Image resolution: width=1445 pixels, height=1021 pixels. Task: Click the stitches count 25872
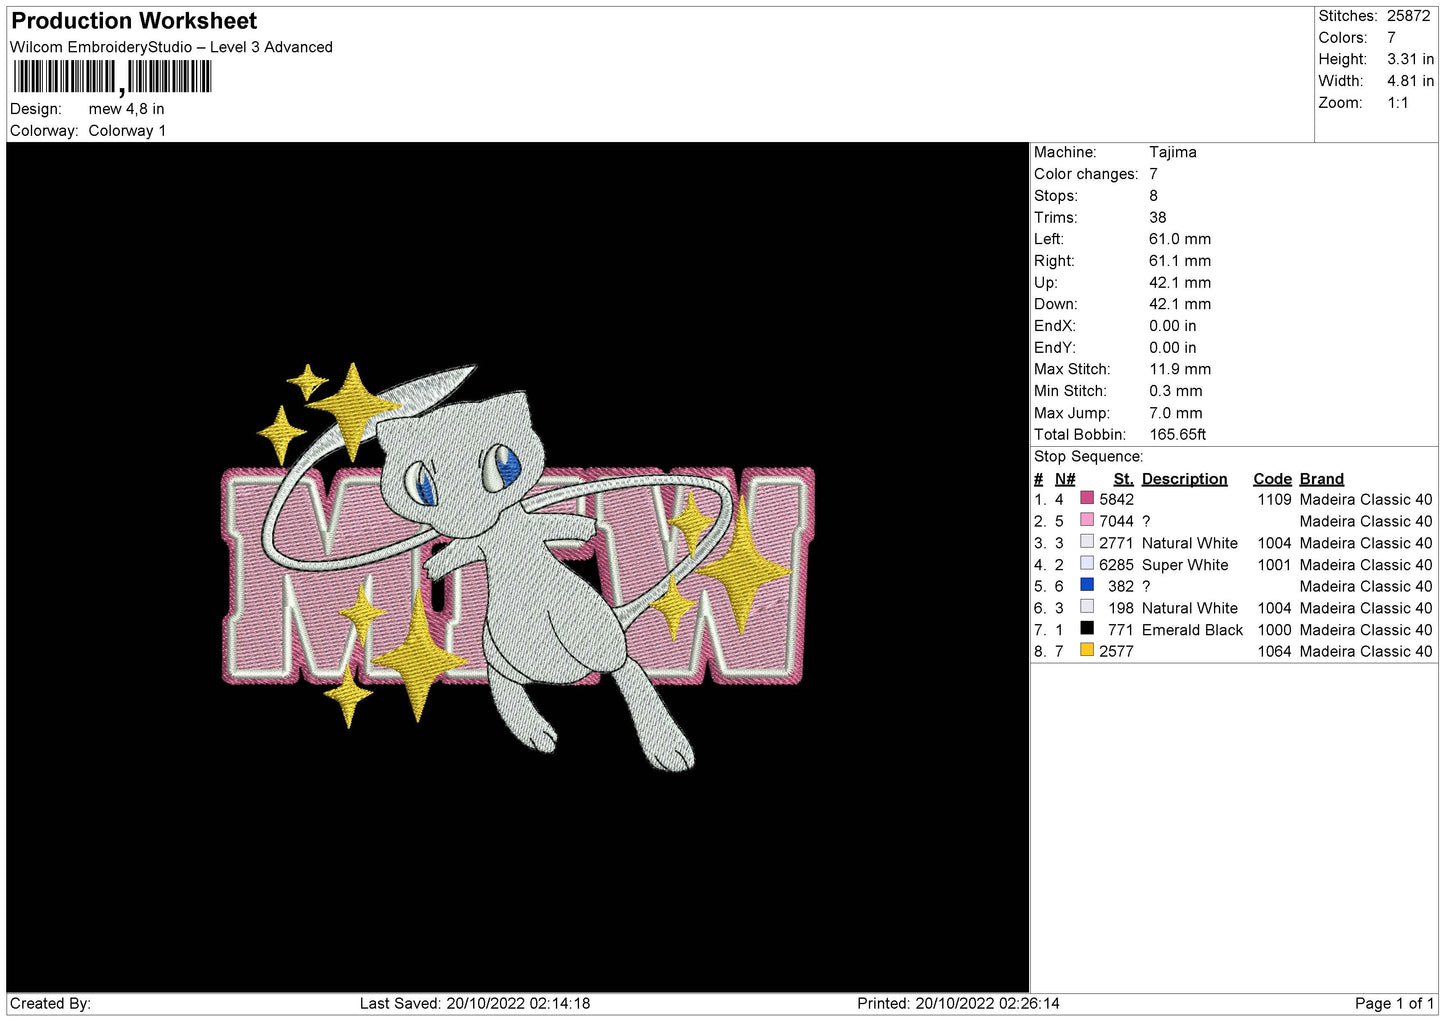pos(1408,16)
